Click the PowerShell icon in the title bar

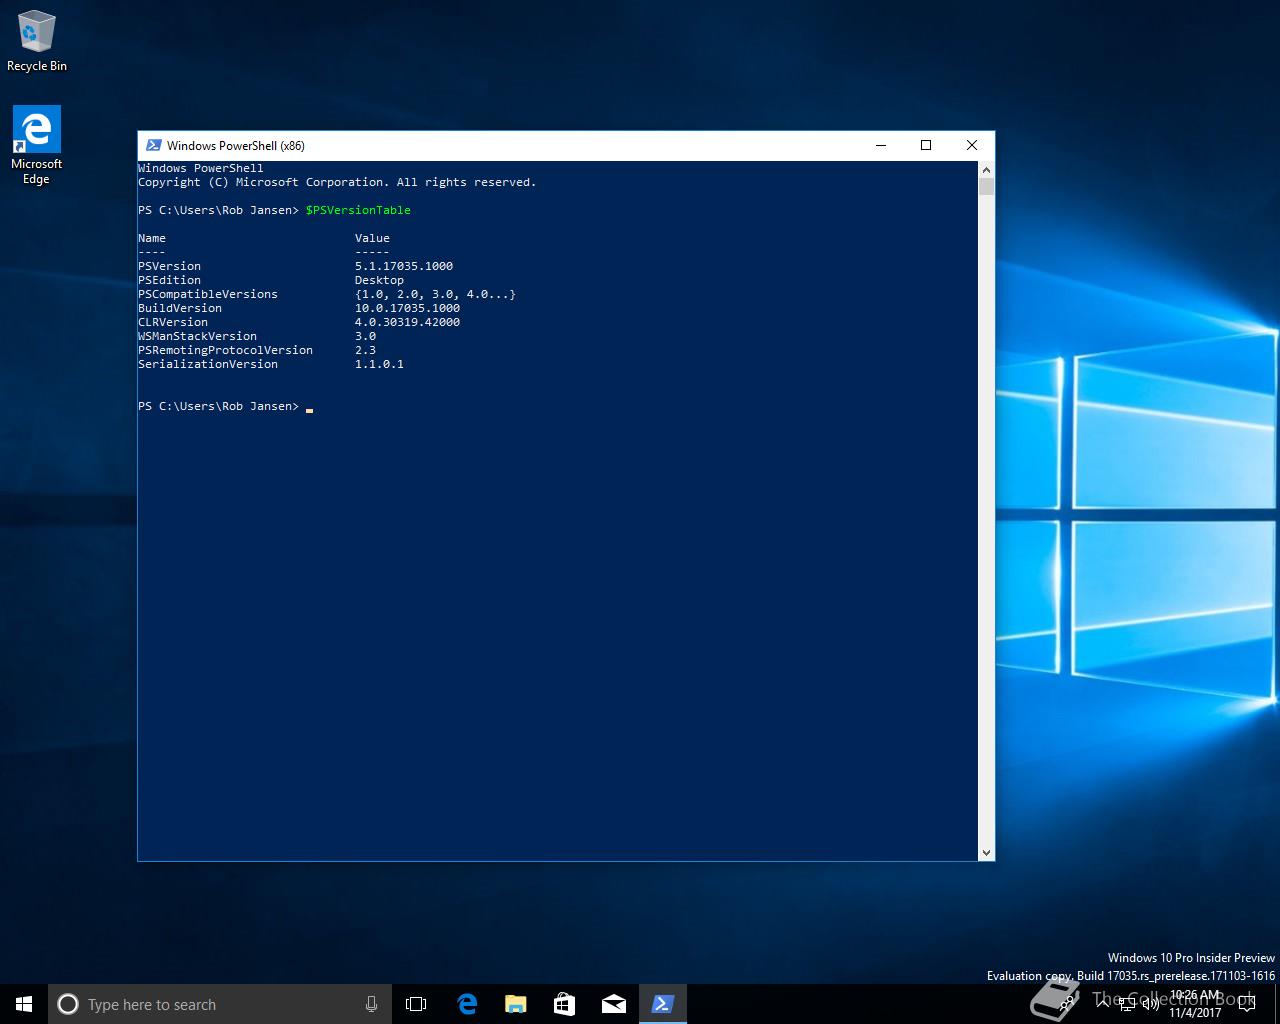[153, 146]
